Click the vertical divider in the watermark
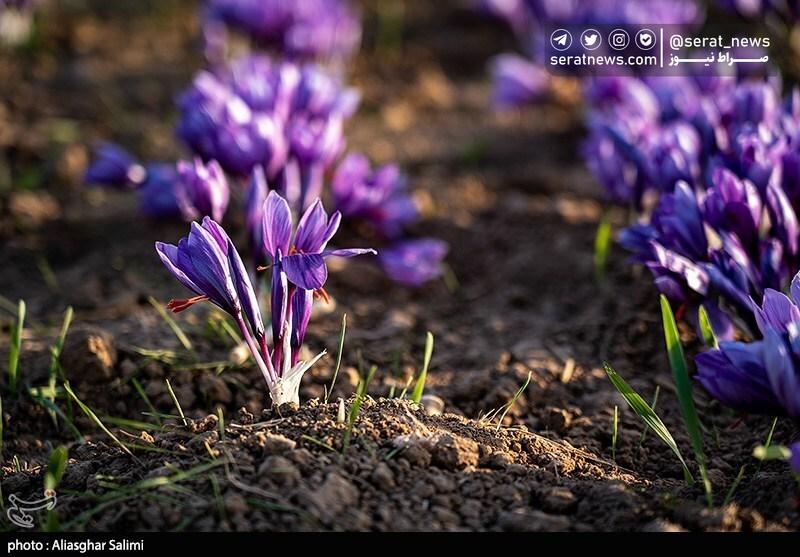The height and width of the screenshot is (557, 800). click(x=661, y=48)
